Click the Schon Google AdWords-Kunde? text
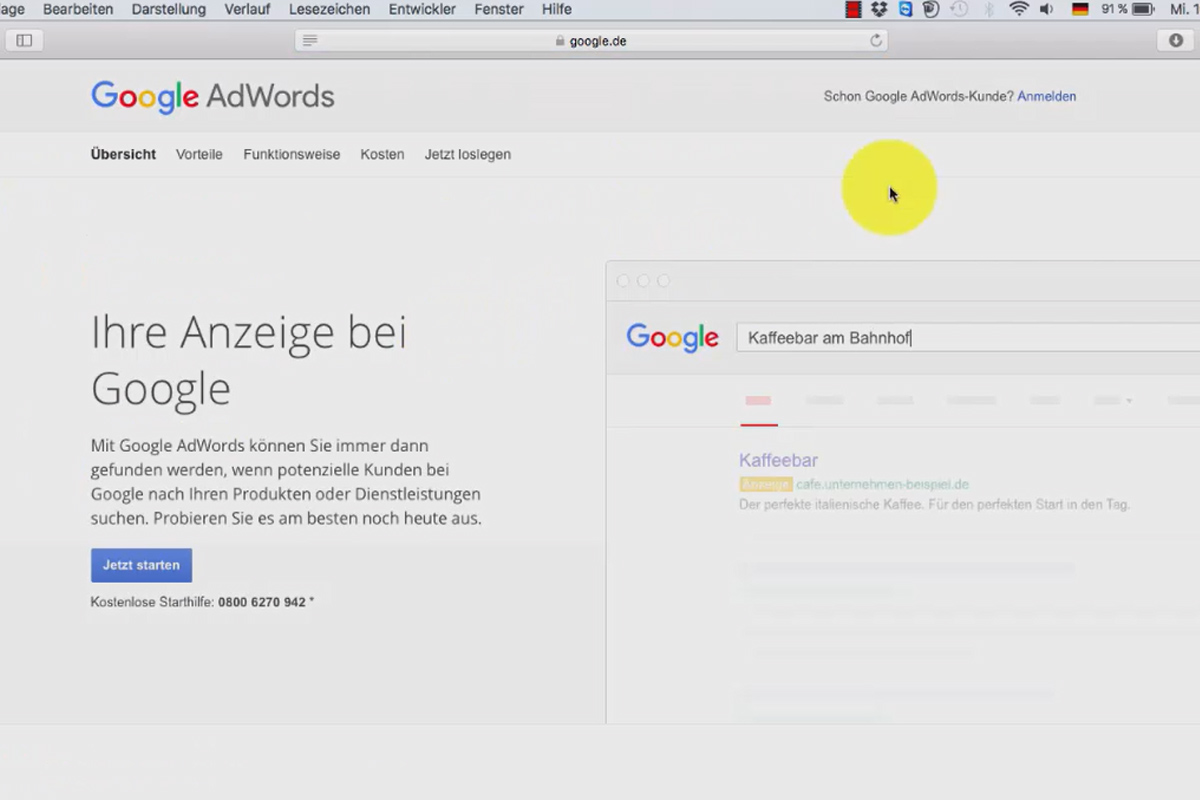1200x800 pixels. (918, 96)
